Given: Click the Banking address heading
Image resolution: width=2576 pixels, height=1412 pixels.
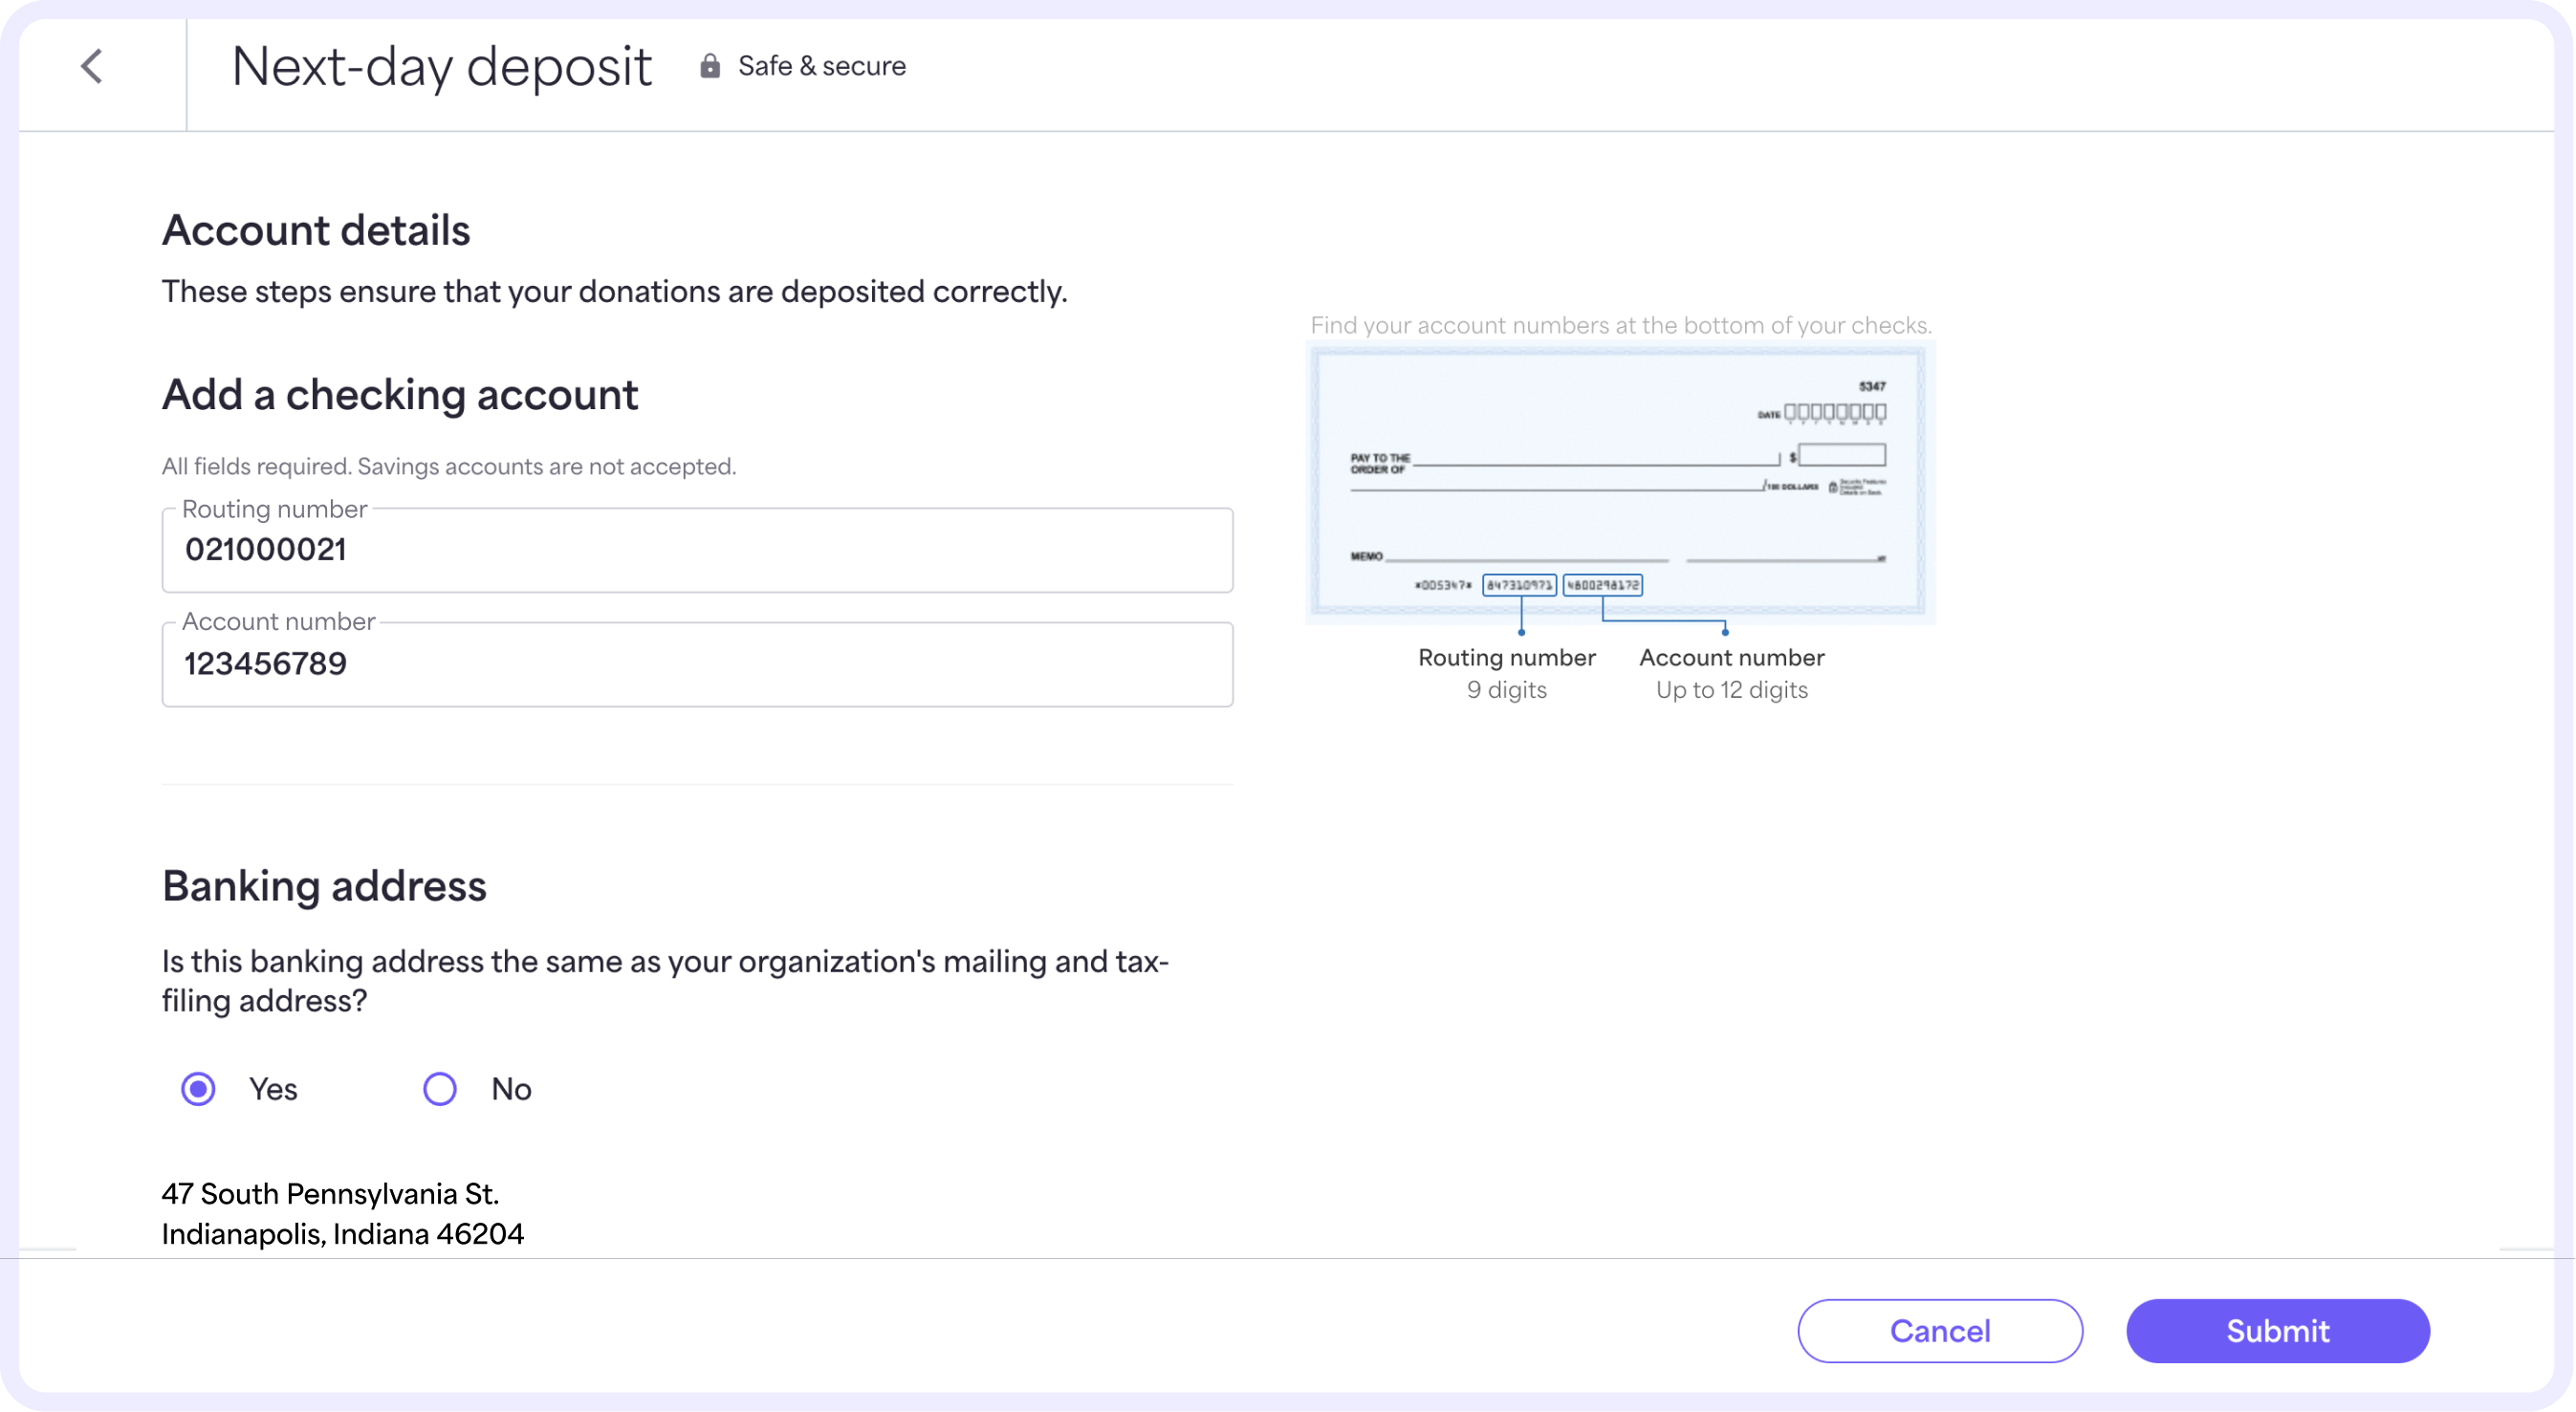Looking at the screenshot, I should point(324,886).
